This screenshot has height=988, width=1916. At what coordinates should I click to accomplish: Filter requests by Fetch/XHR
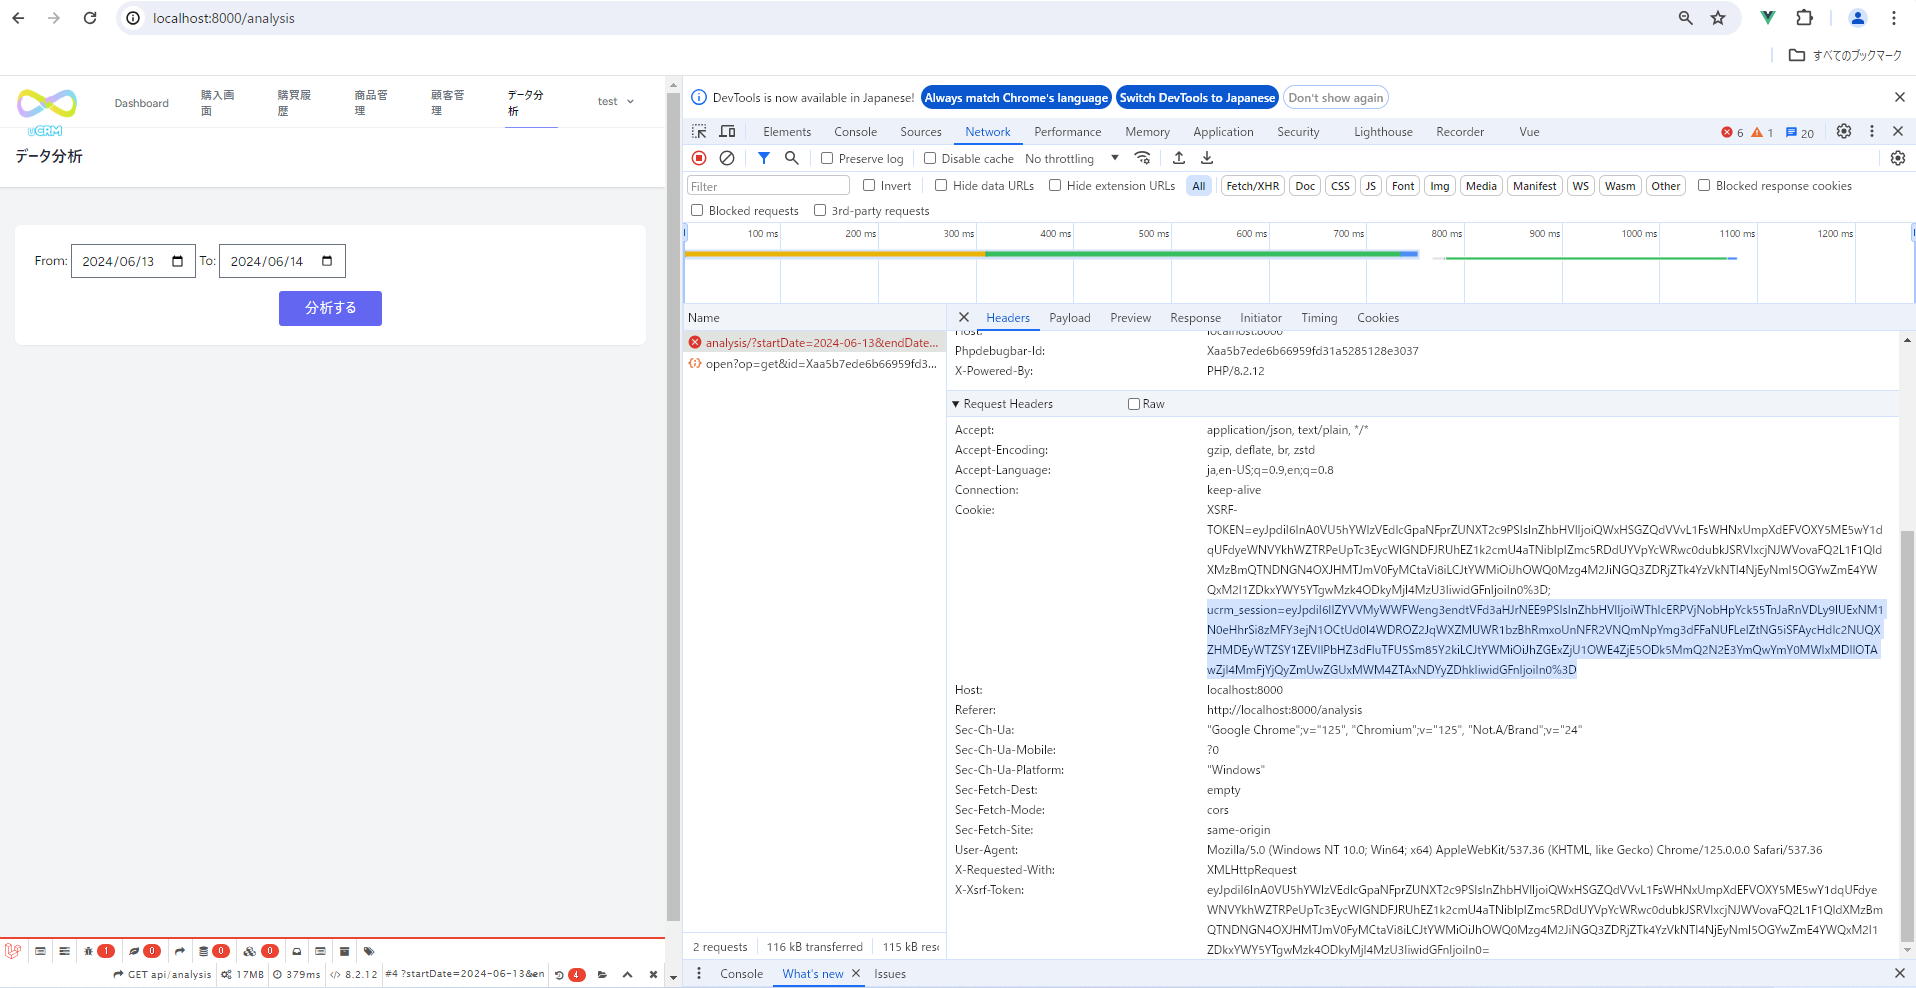1253,186
